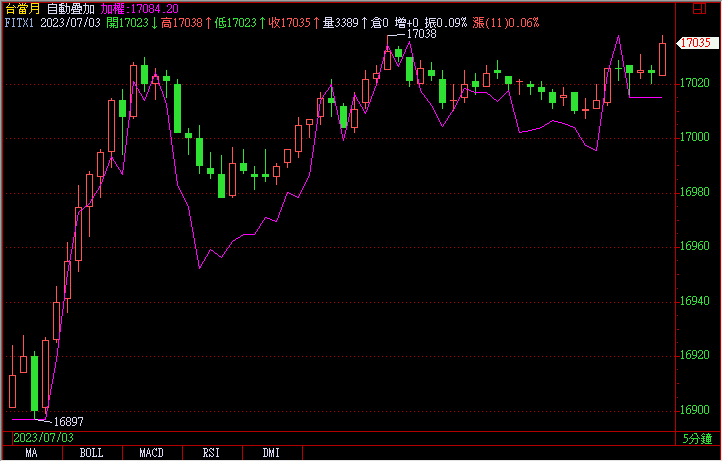
Task: Click the 振0.09% amplitude value
Action: tap(446, 23)
